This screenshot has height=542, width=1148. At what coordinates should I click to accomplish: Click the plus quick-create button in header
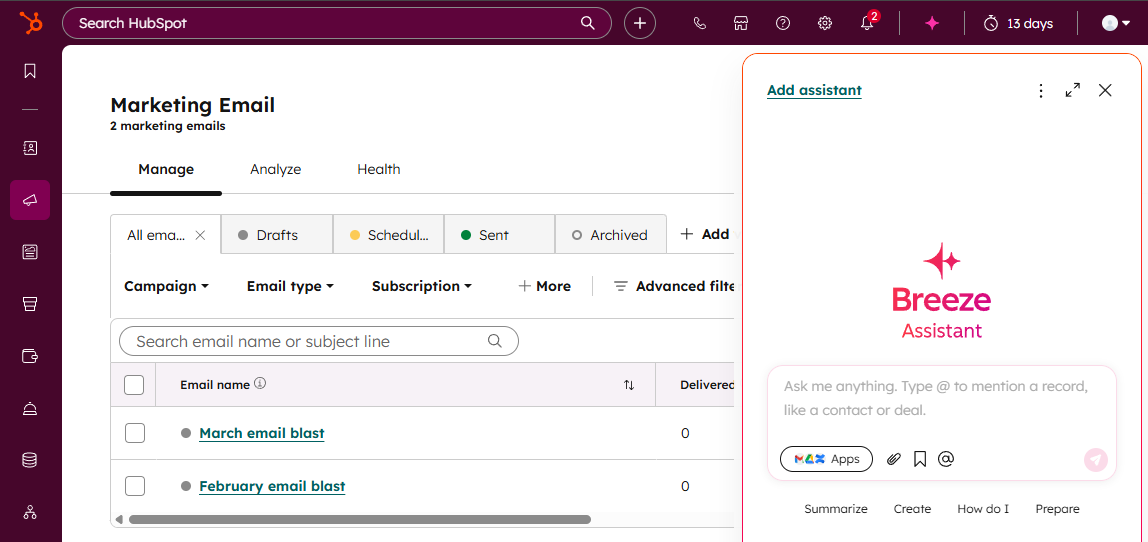pos(640,23)
